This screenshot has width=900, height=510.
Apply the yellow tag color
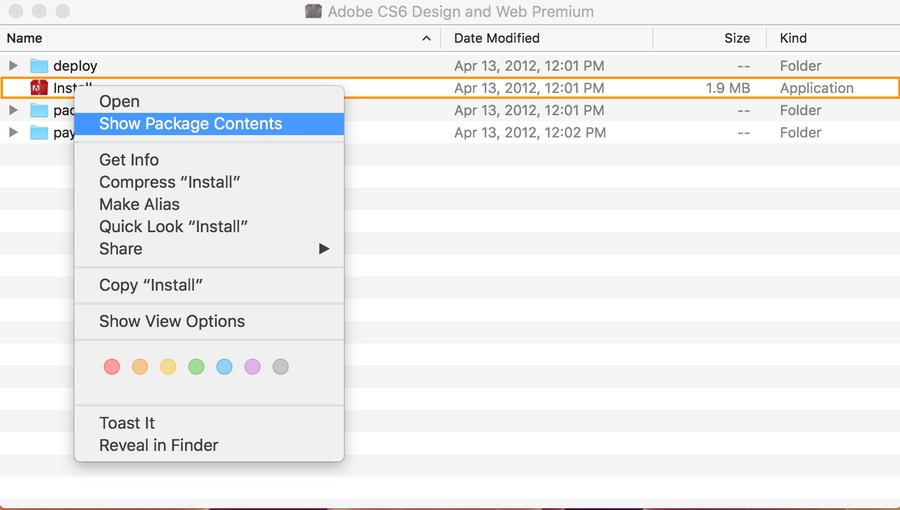tap(168, 367)
